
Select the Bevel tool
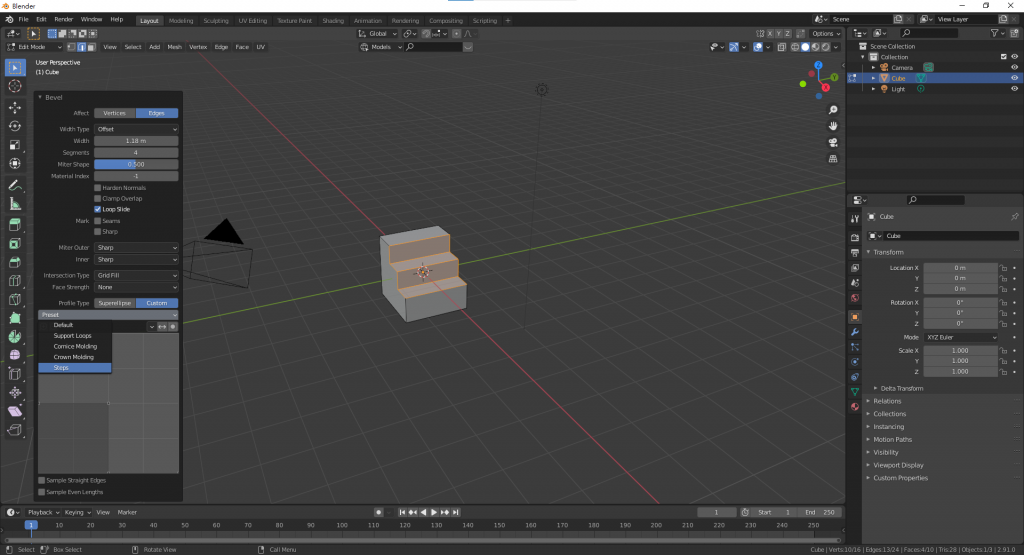[x=15, y=262]
